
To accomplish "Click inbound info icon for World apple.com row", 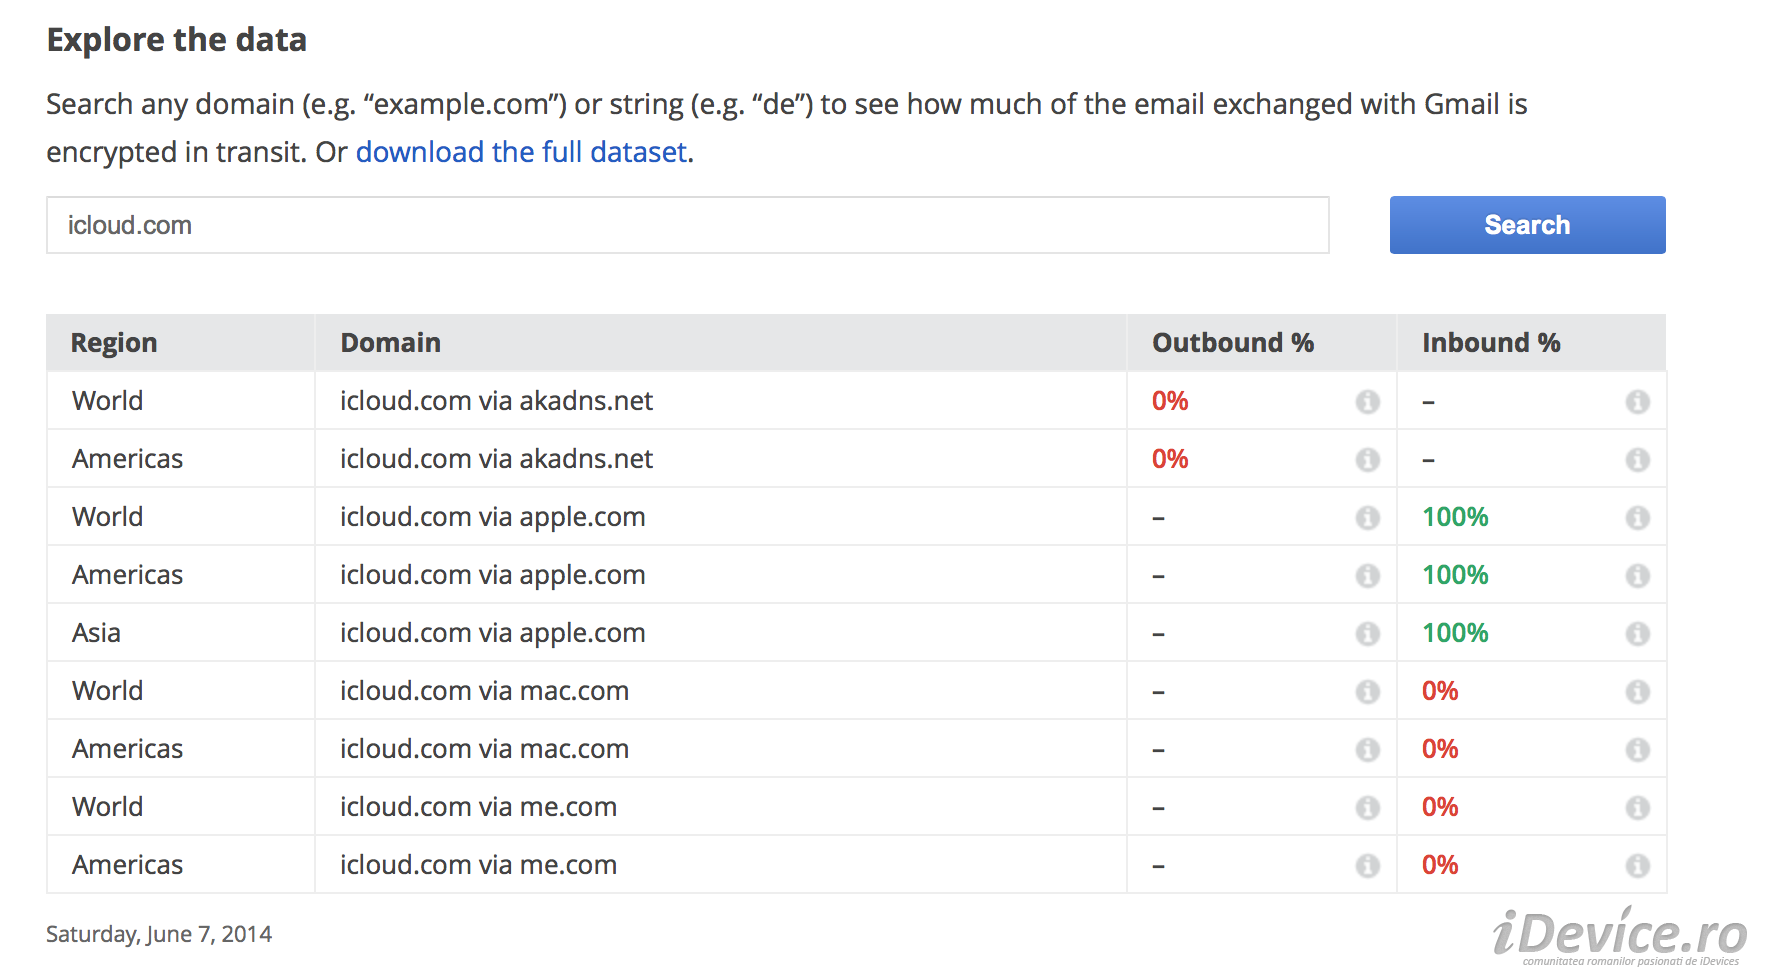I will click(x=1637, y=518).
